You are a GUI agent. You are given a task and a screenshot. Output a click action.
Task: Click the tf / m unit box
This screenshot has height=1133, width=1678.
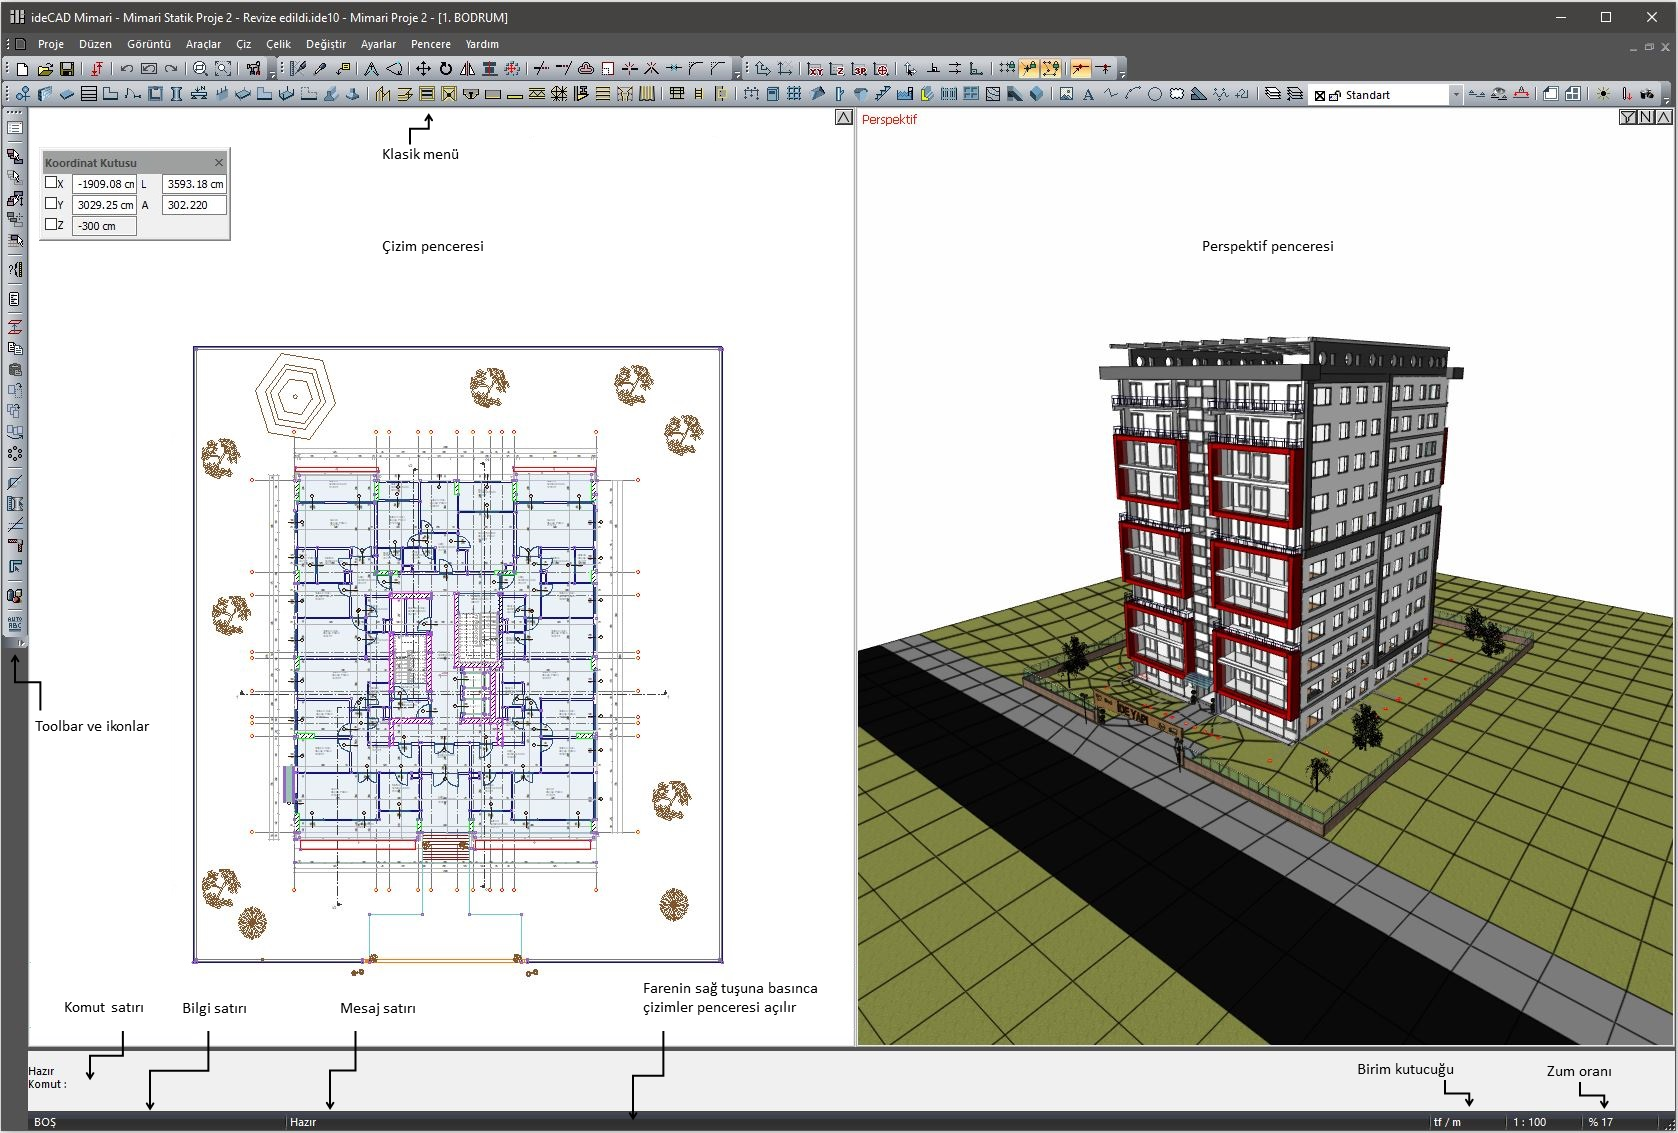[x=1447, y=1122]
